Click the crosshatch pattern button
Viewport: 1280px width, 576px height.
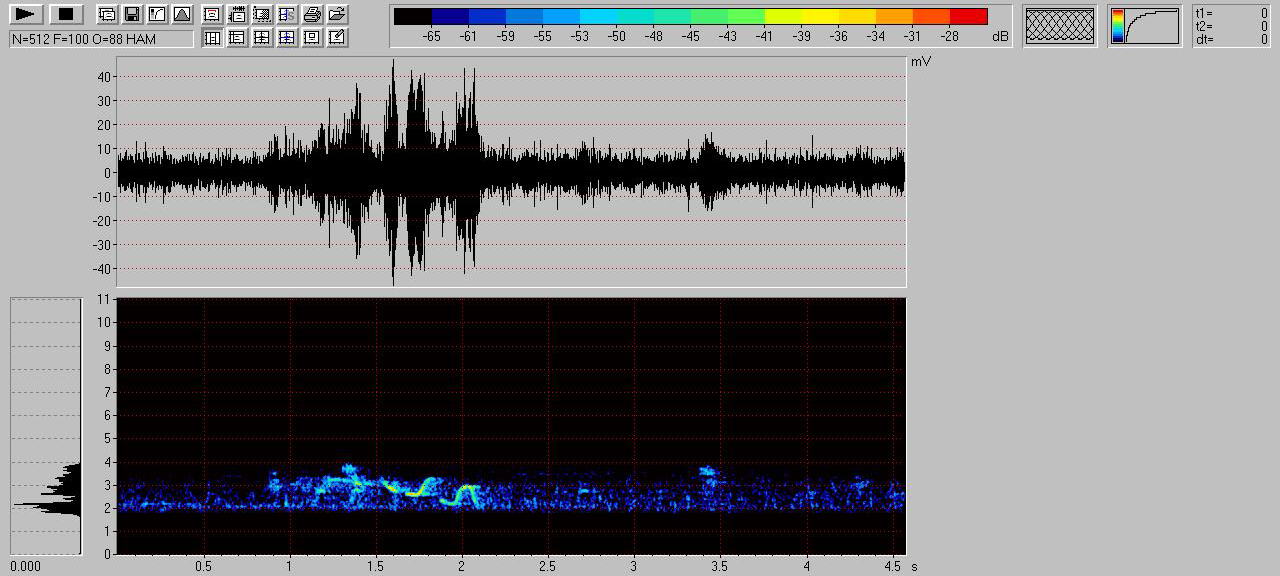(1060, 25)
